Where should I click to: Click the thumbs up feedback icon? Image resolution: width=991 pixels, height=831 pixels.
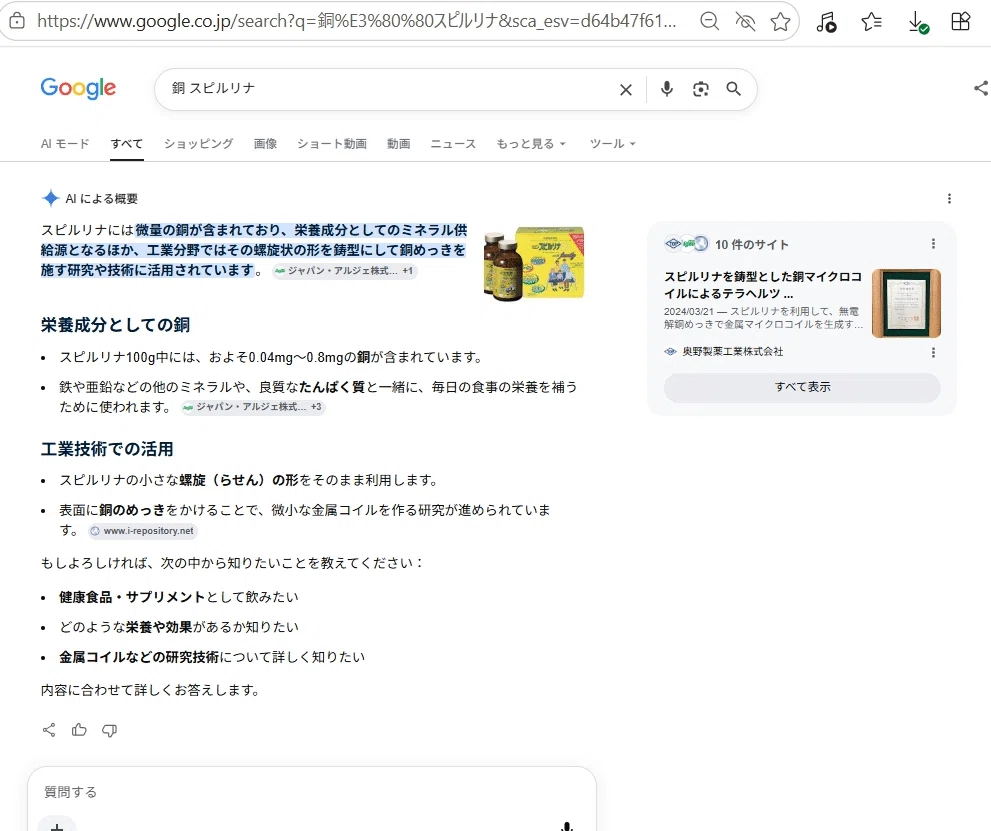79,730
